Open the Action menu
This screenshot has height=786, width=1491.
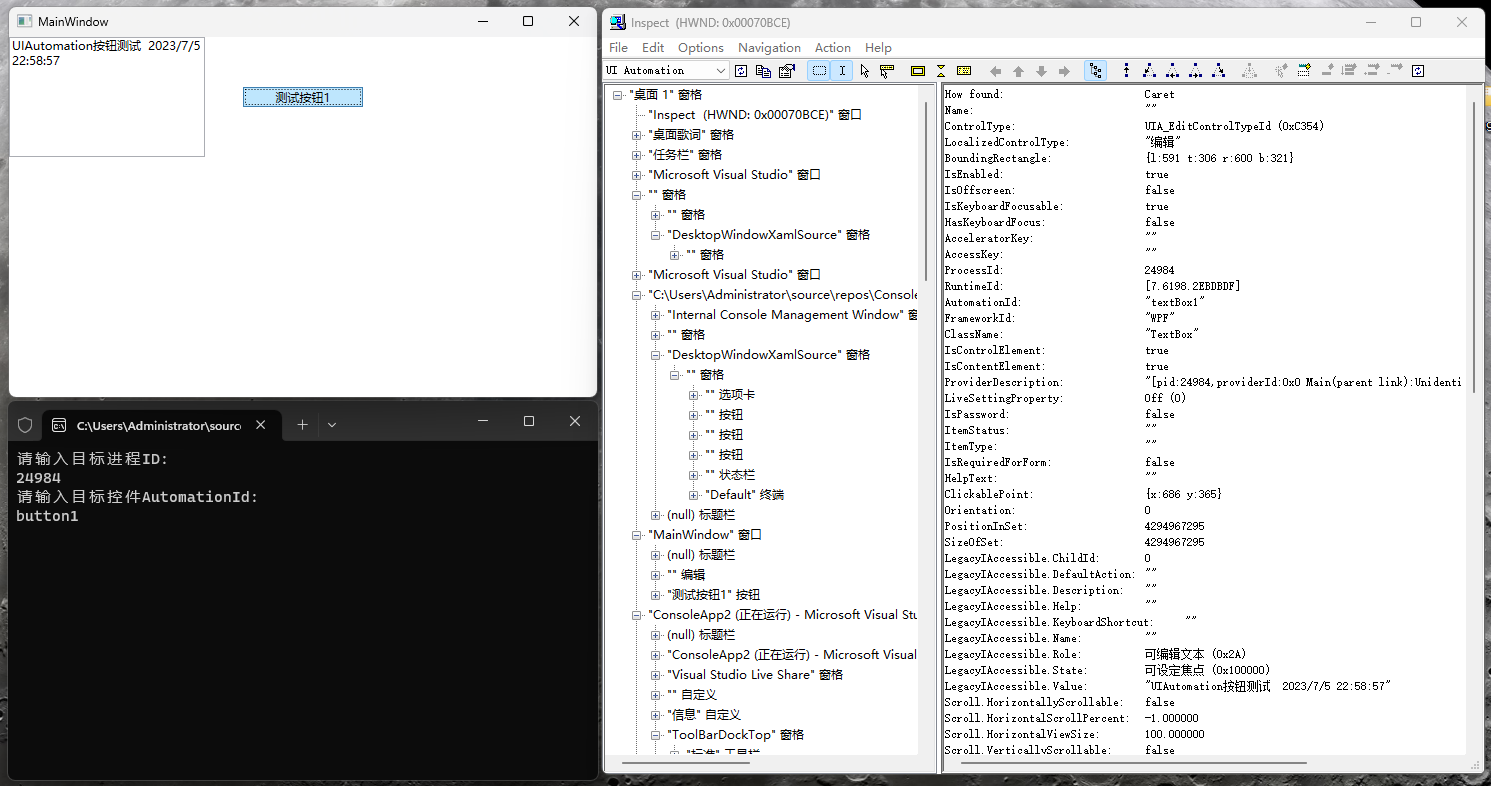(x=832, y=47)
